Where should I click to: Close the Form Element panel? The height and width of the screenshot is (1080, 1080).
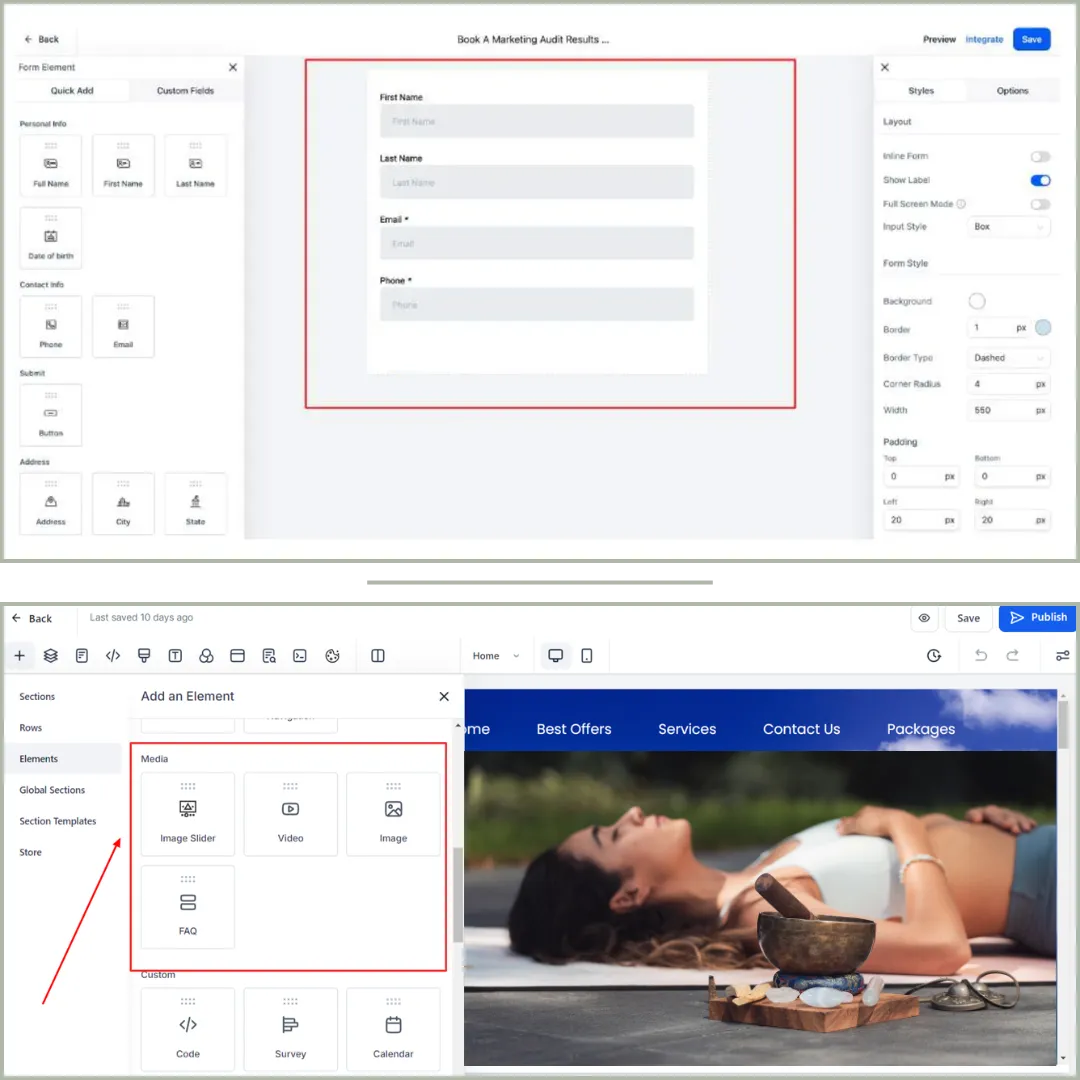tap(233, 67)
